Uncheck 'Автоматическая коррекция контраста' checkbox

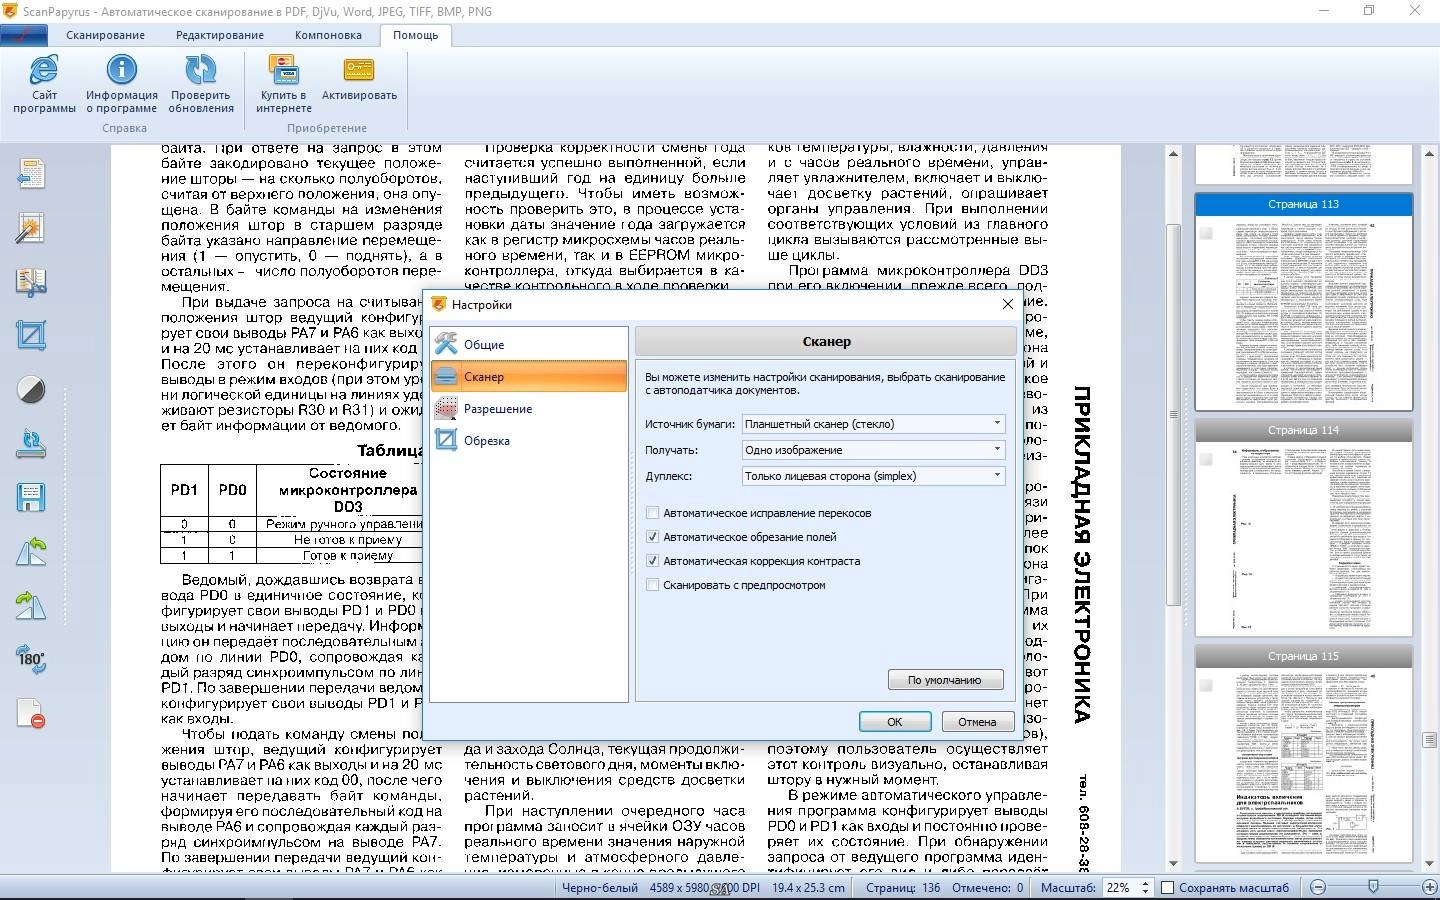click(653, 561)
